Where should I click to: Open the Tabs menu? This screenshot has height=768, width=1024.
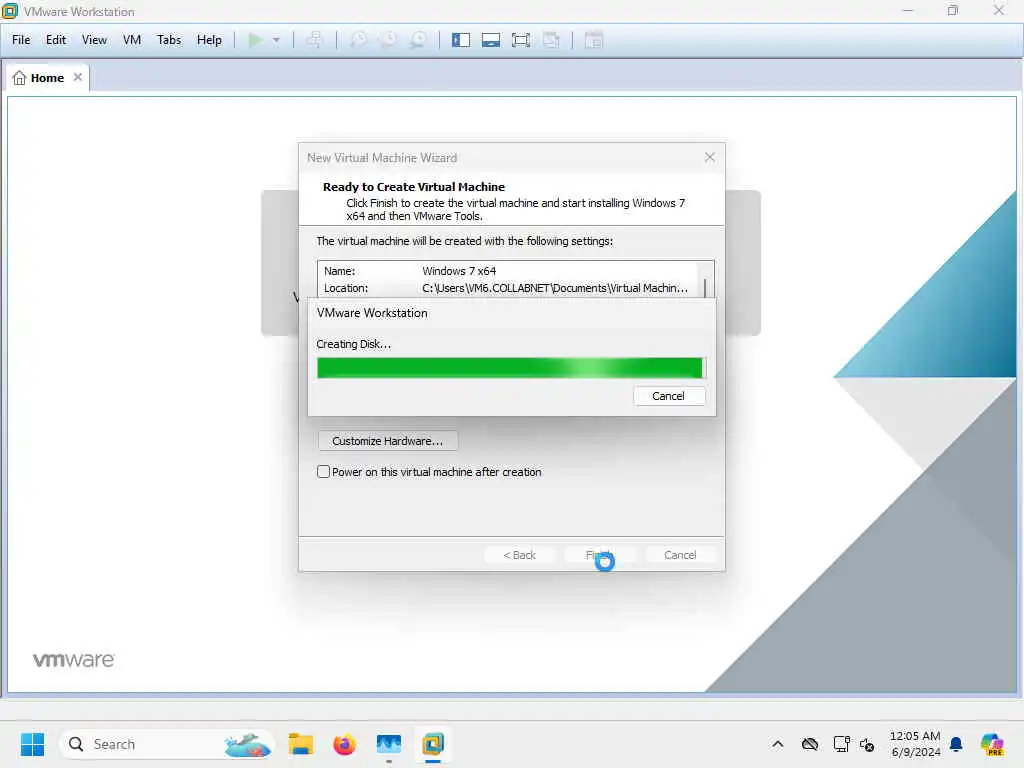coord(168,40)
